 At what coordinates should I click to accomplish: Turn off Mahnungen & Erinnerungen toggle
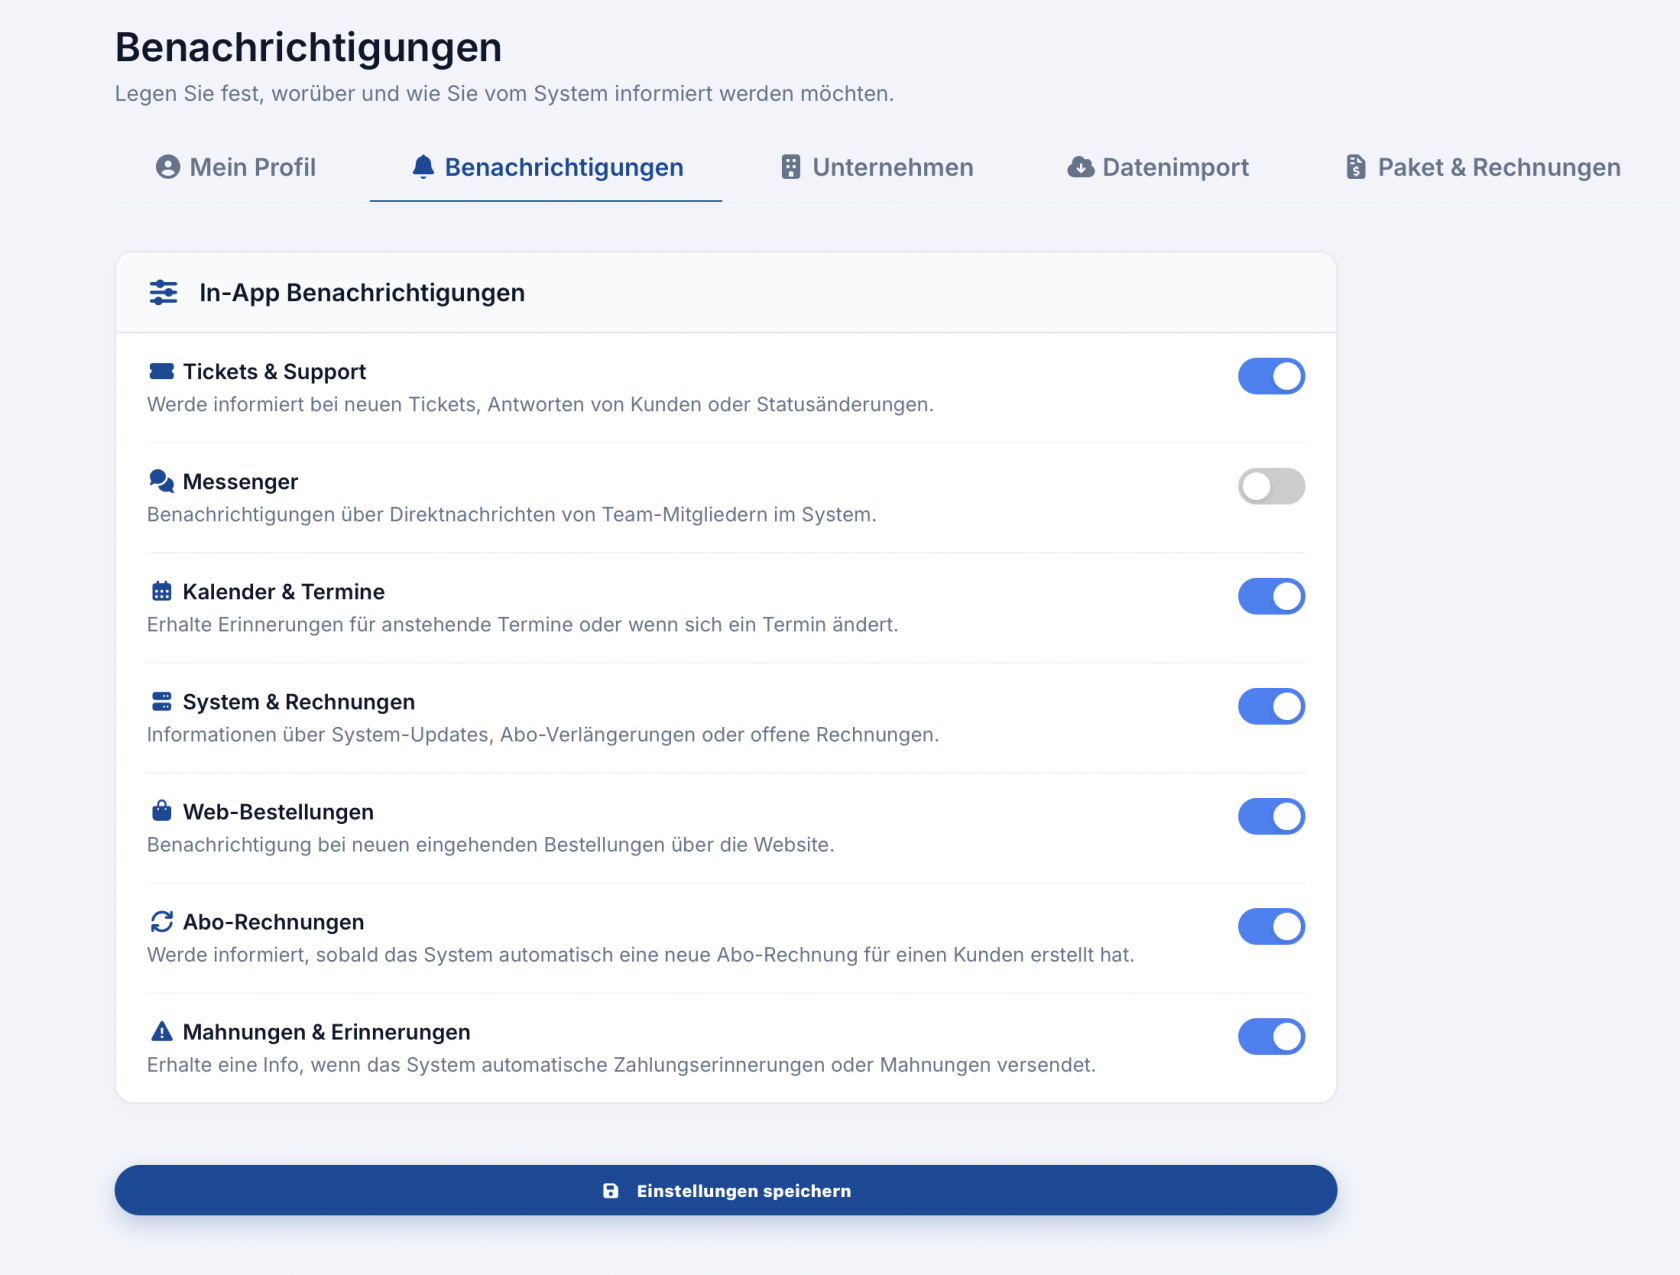1271,1036
